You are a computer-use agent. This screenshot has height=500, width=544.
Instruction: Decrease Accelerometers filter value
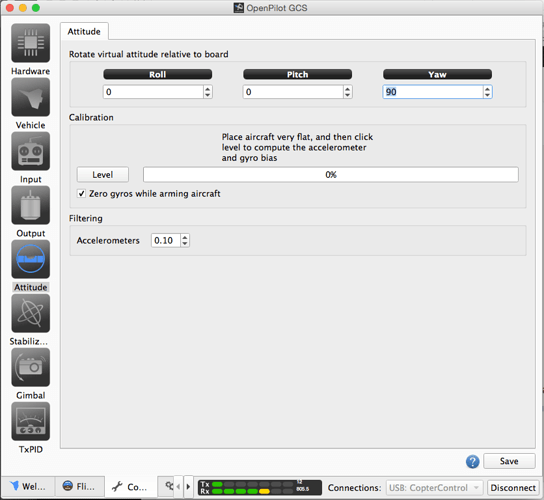(185, 244)
